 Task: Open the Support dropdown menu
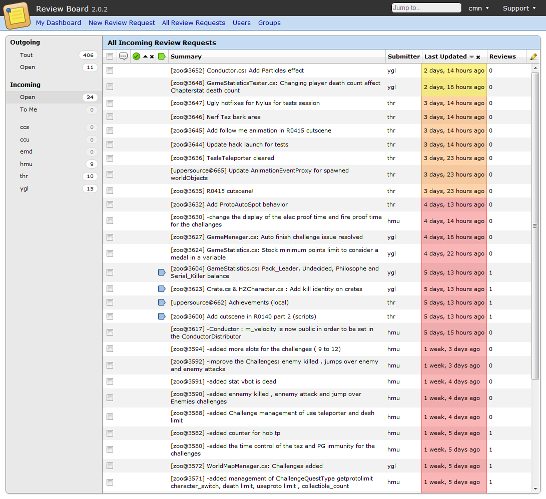point(519,8)
